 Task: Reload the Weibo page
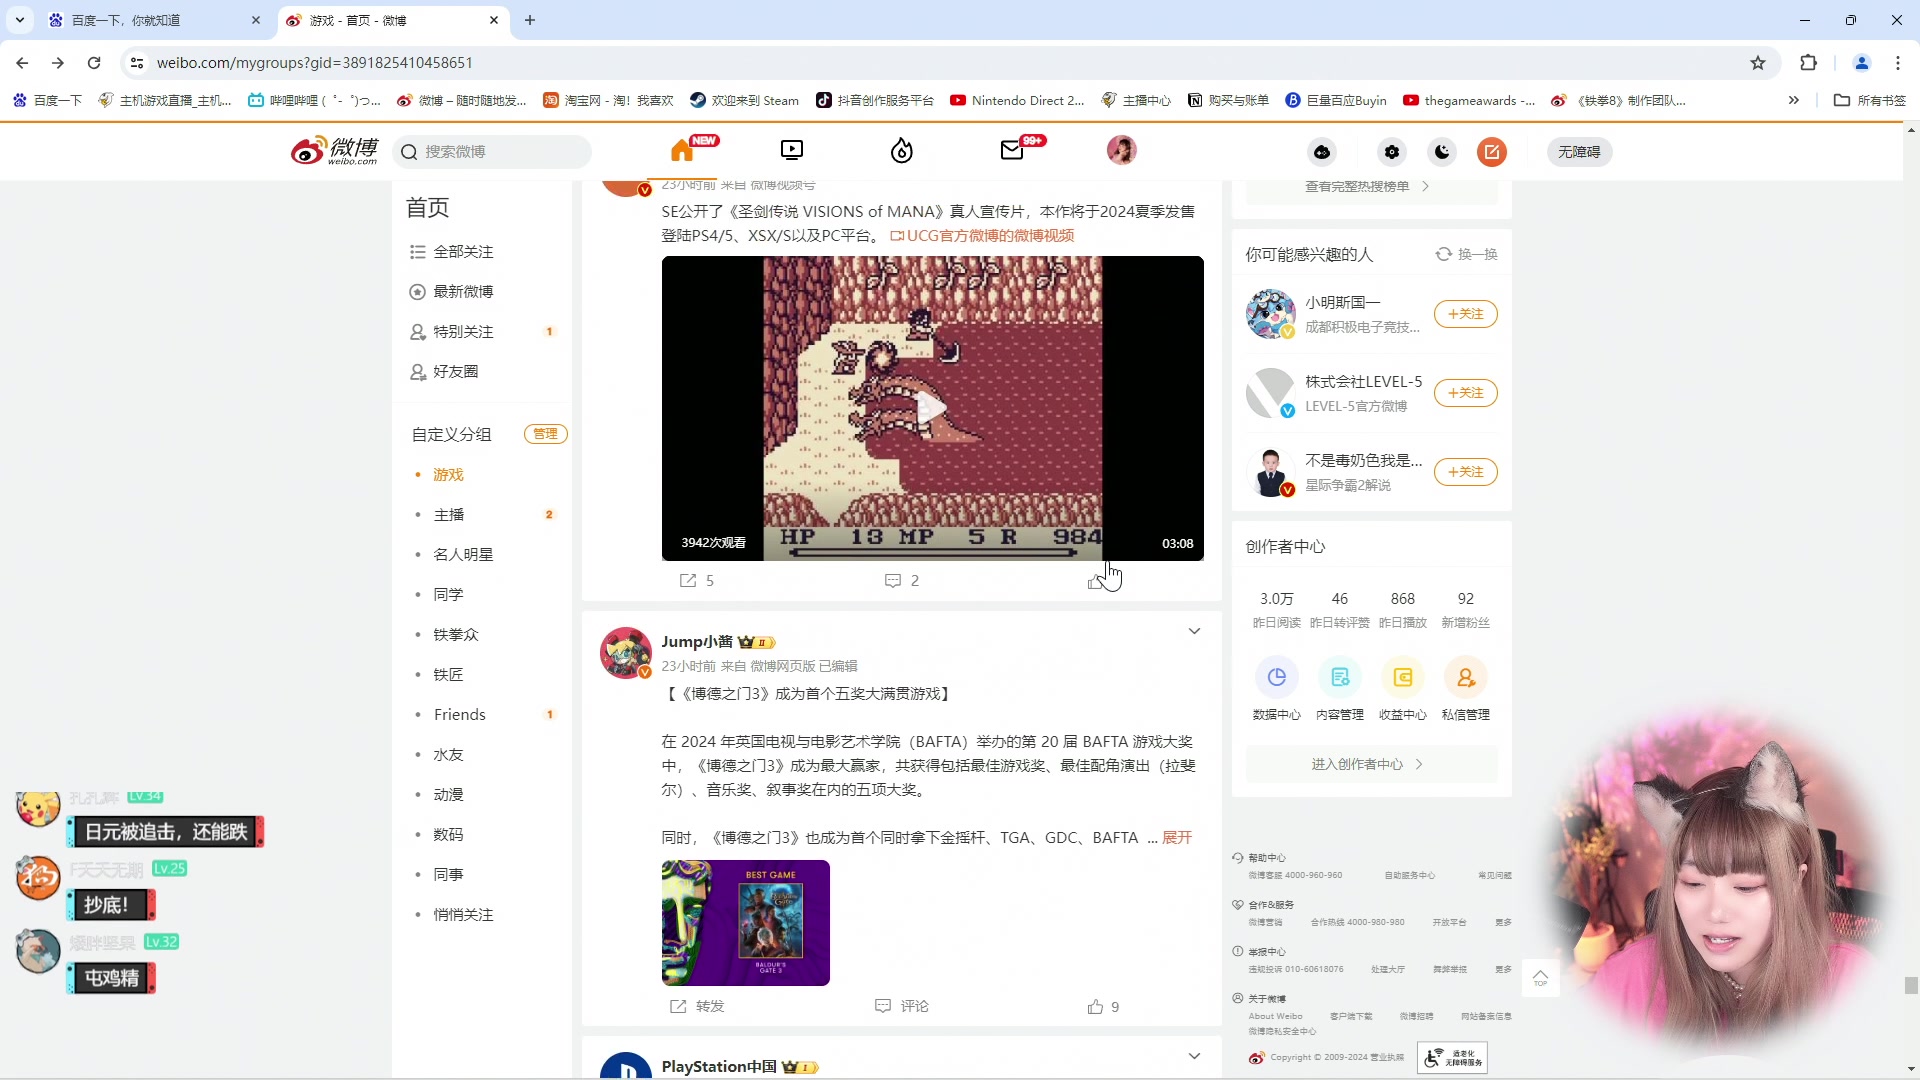[x=94, y=63]
